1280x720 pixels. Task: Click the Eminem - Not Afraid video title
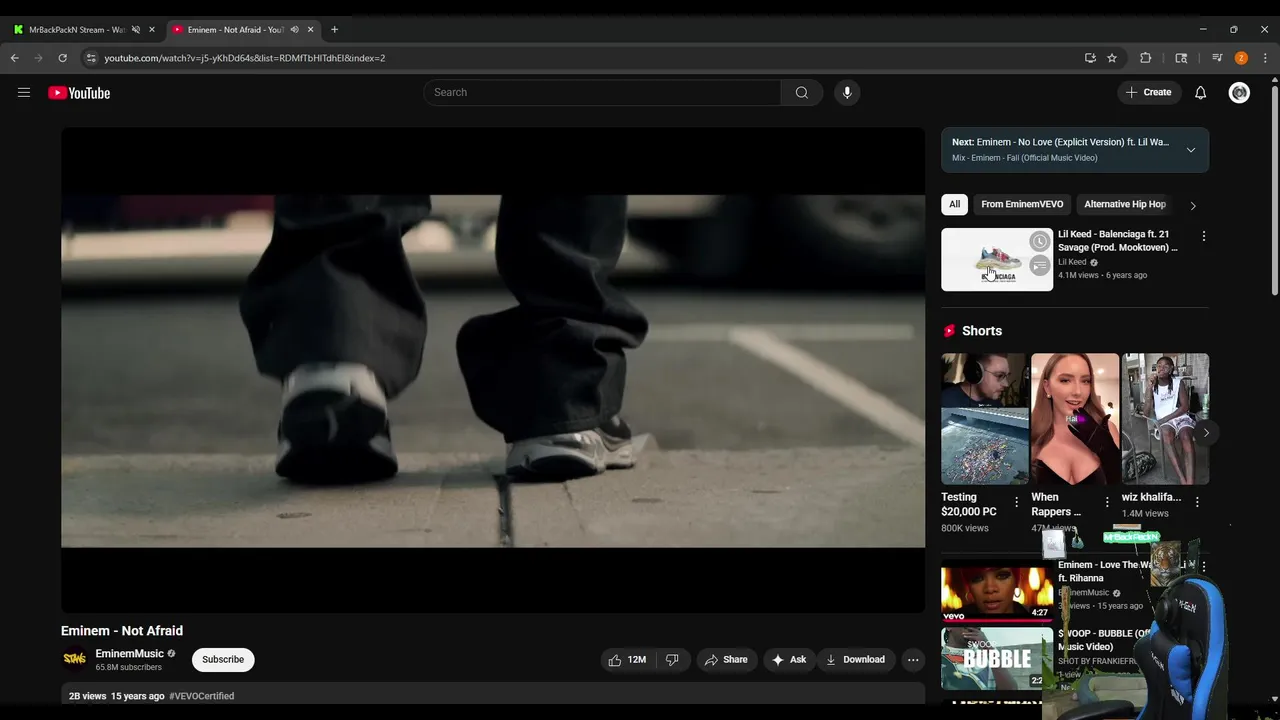point(122,631)
